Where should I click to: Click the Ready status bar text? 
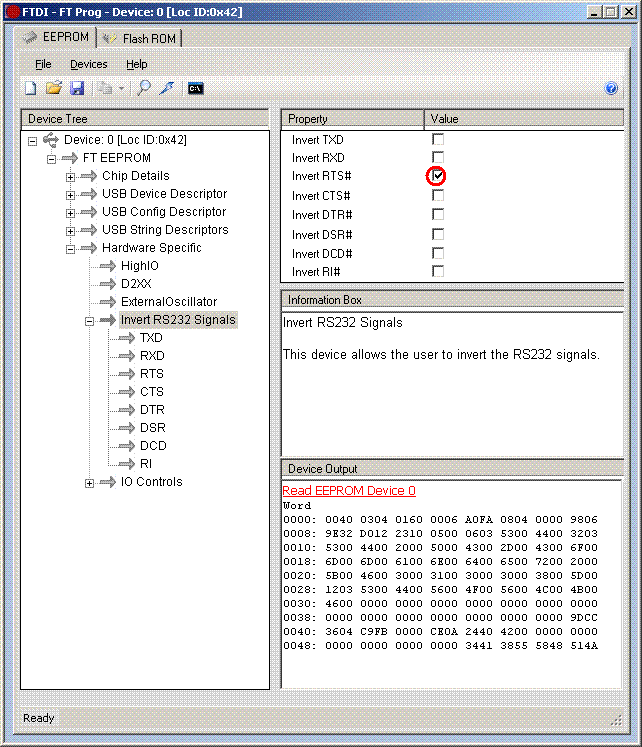click(x=39, y=718)
